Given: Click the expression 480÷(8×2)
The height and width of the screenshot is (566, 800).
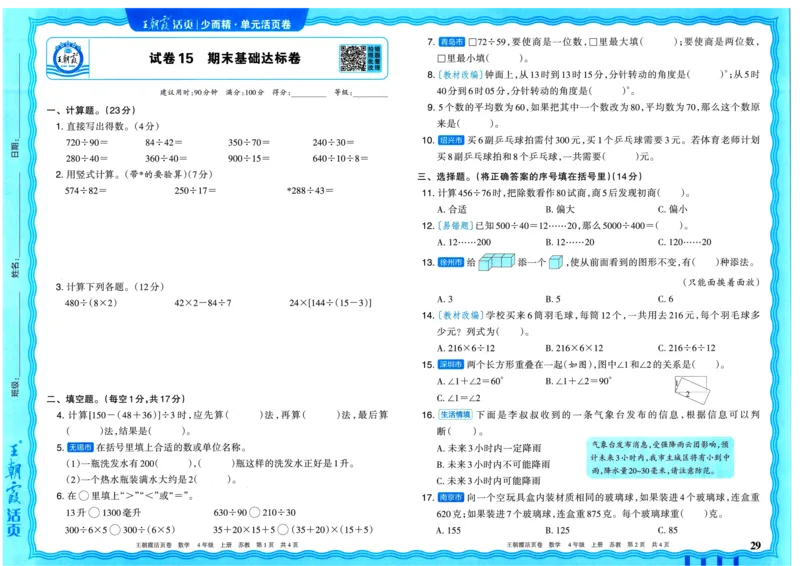Looking at the screenshot, I should tap(91, 303).
